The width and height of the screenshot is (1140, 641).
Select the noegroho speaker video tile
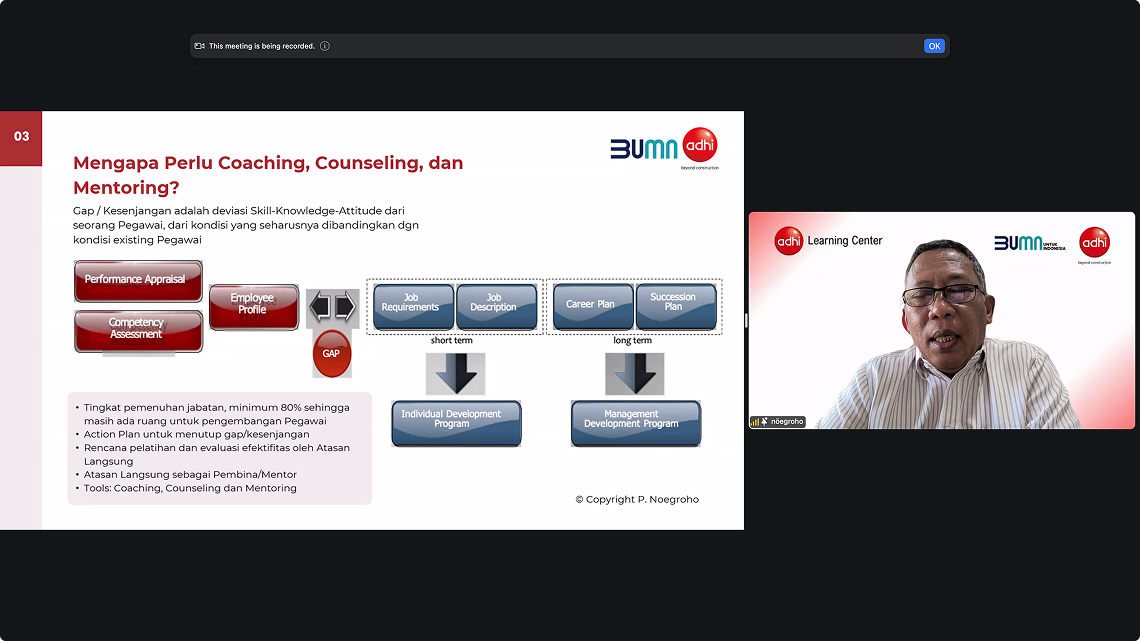pyautogui.click(x=941, y=320)
